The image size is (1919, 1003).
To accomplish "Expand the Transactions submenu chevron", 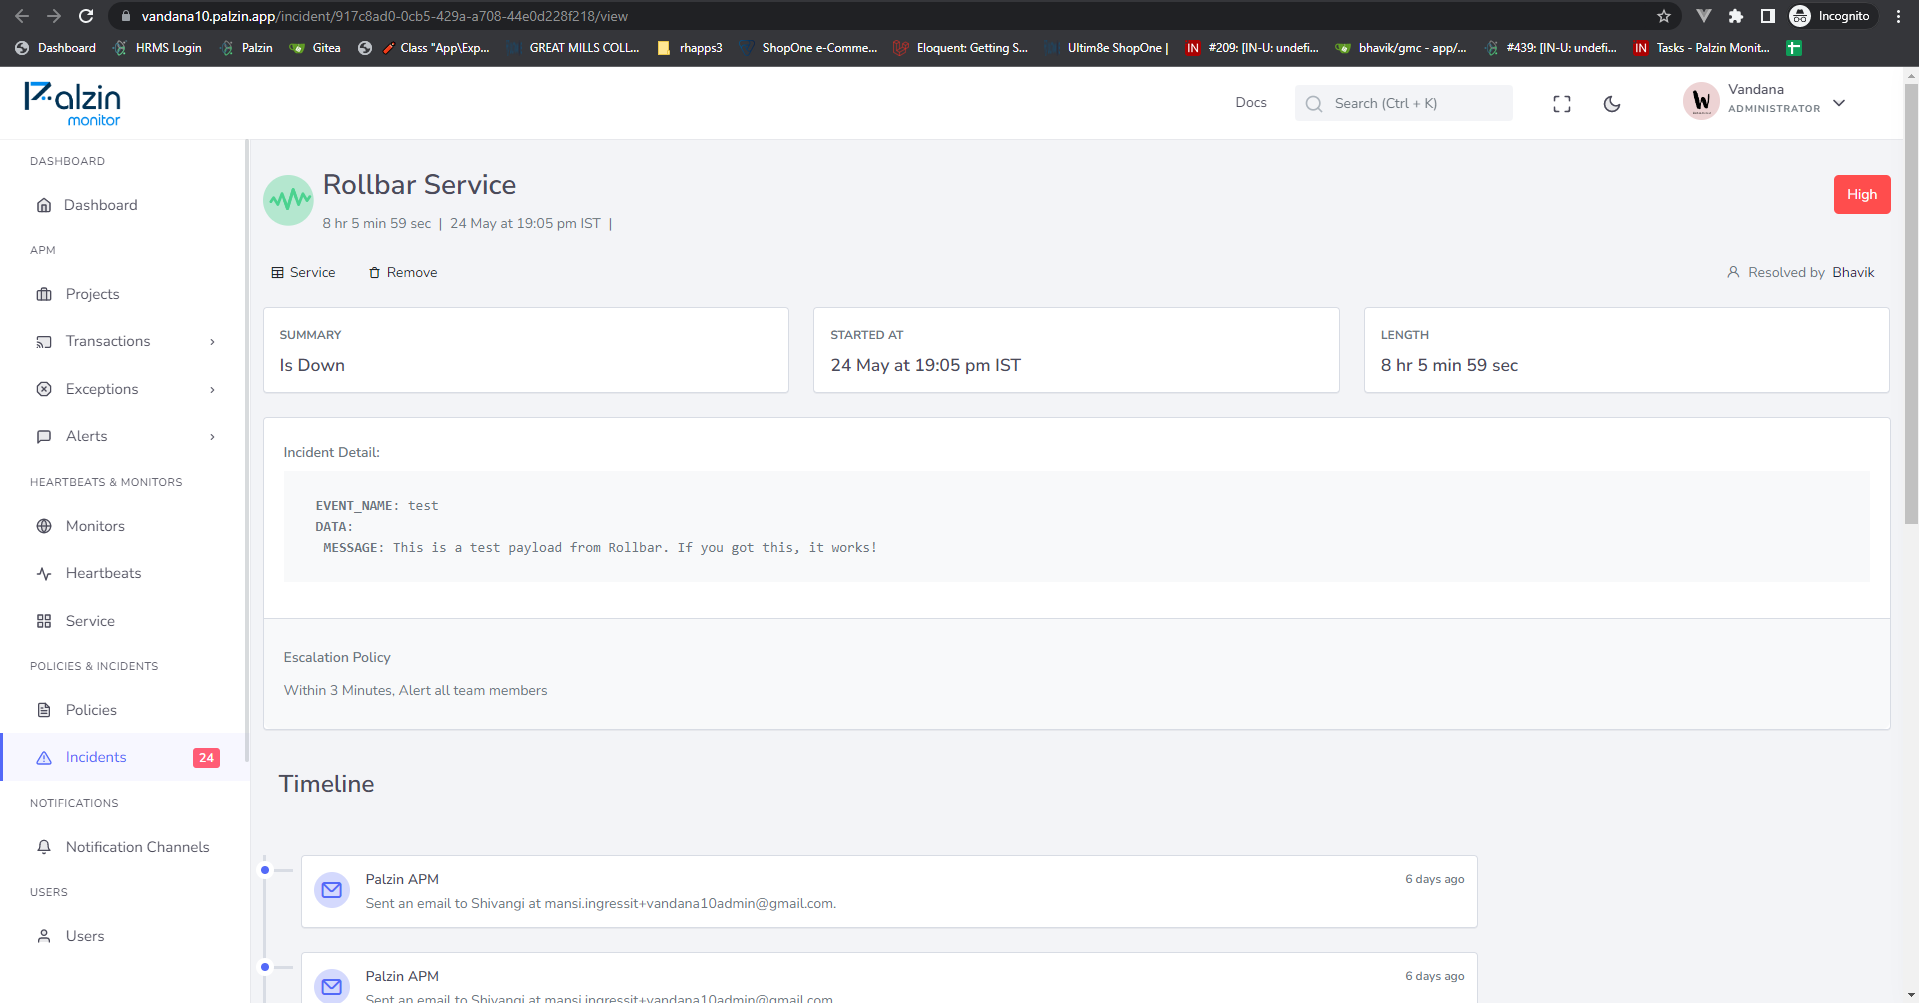I will coord(212,342).
